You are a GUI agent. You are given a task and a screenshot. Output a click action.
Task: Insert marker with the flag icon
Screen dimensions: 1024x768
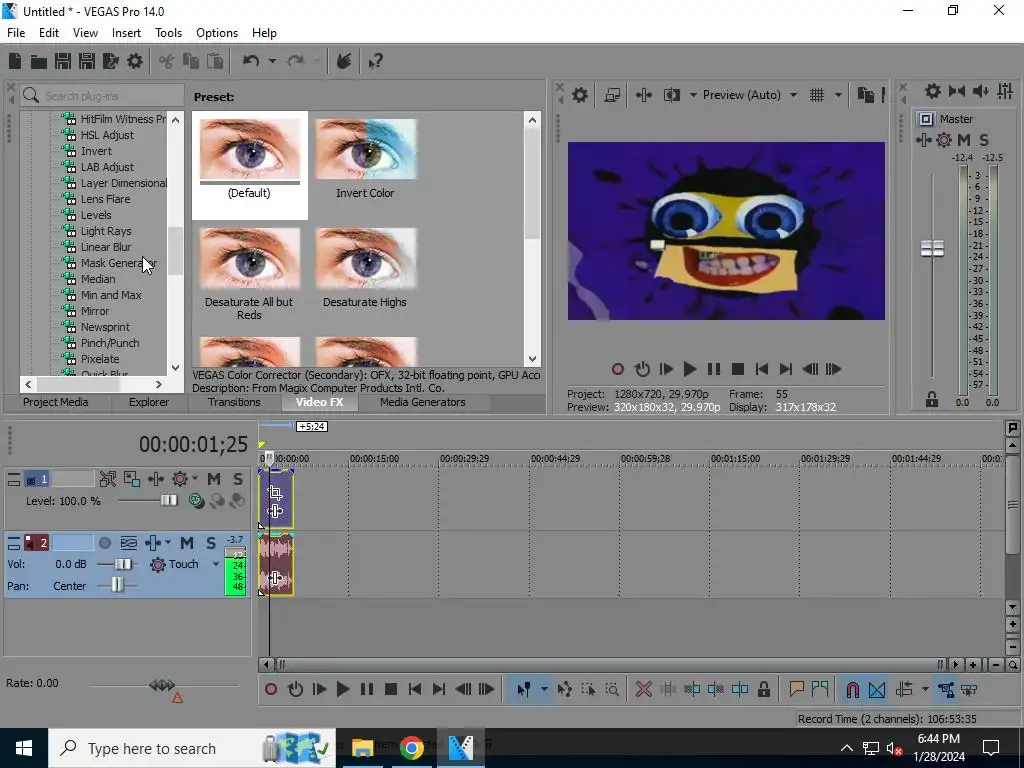click(x=796, y=689)
